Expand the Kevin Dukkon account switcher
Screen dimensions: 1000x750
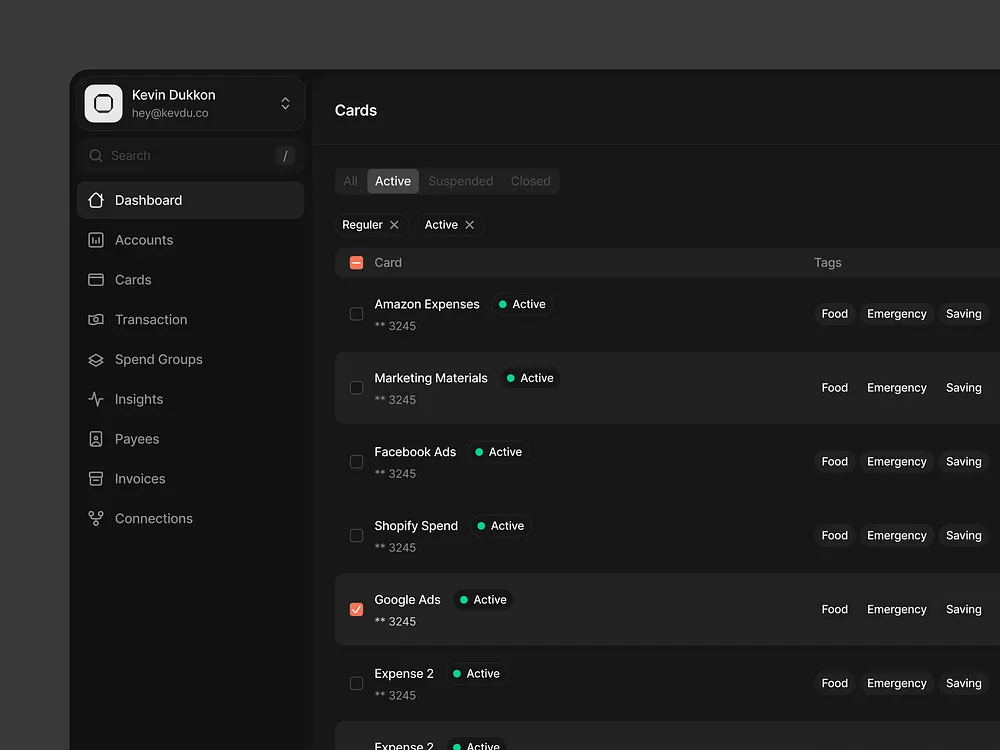tap(285, 103)
